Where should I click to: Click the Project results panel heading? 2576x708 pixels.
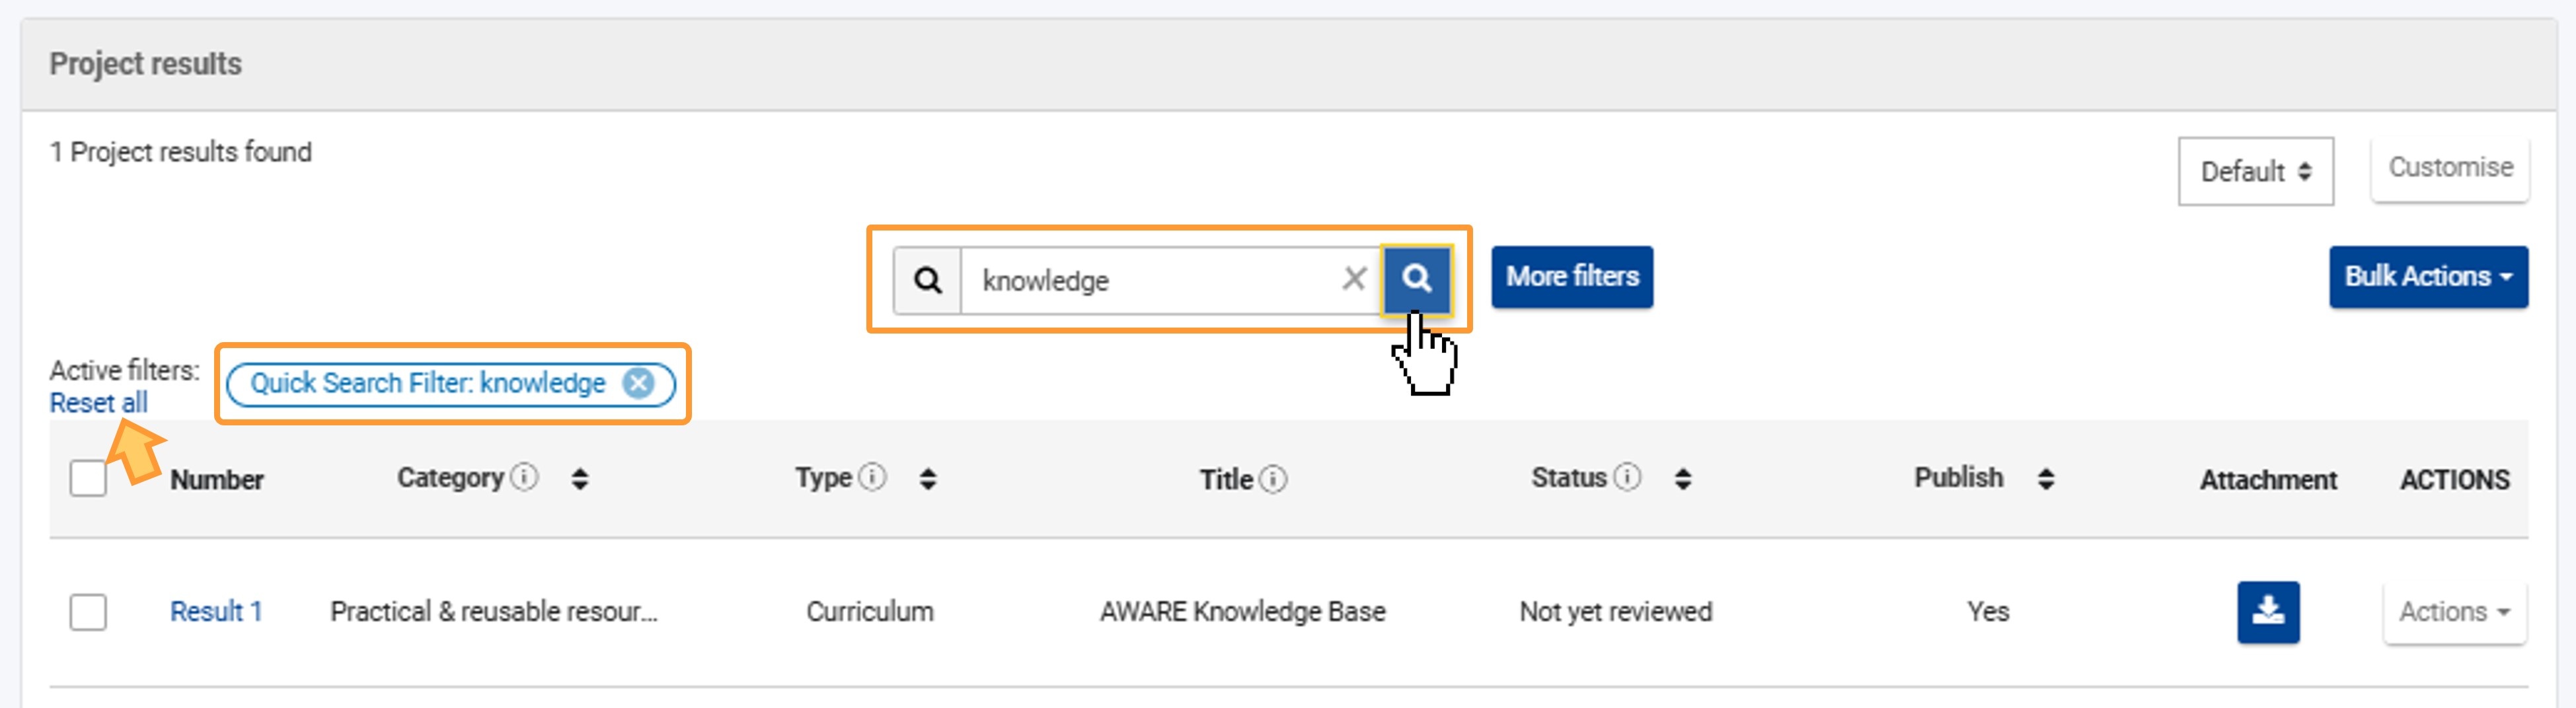click(146, 64)
